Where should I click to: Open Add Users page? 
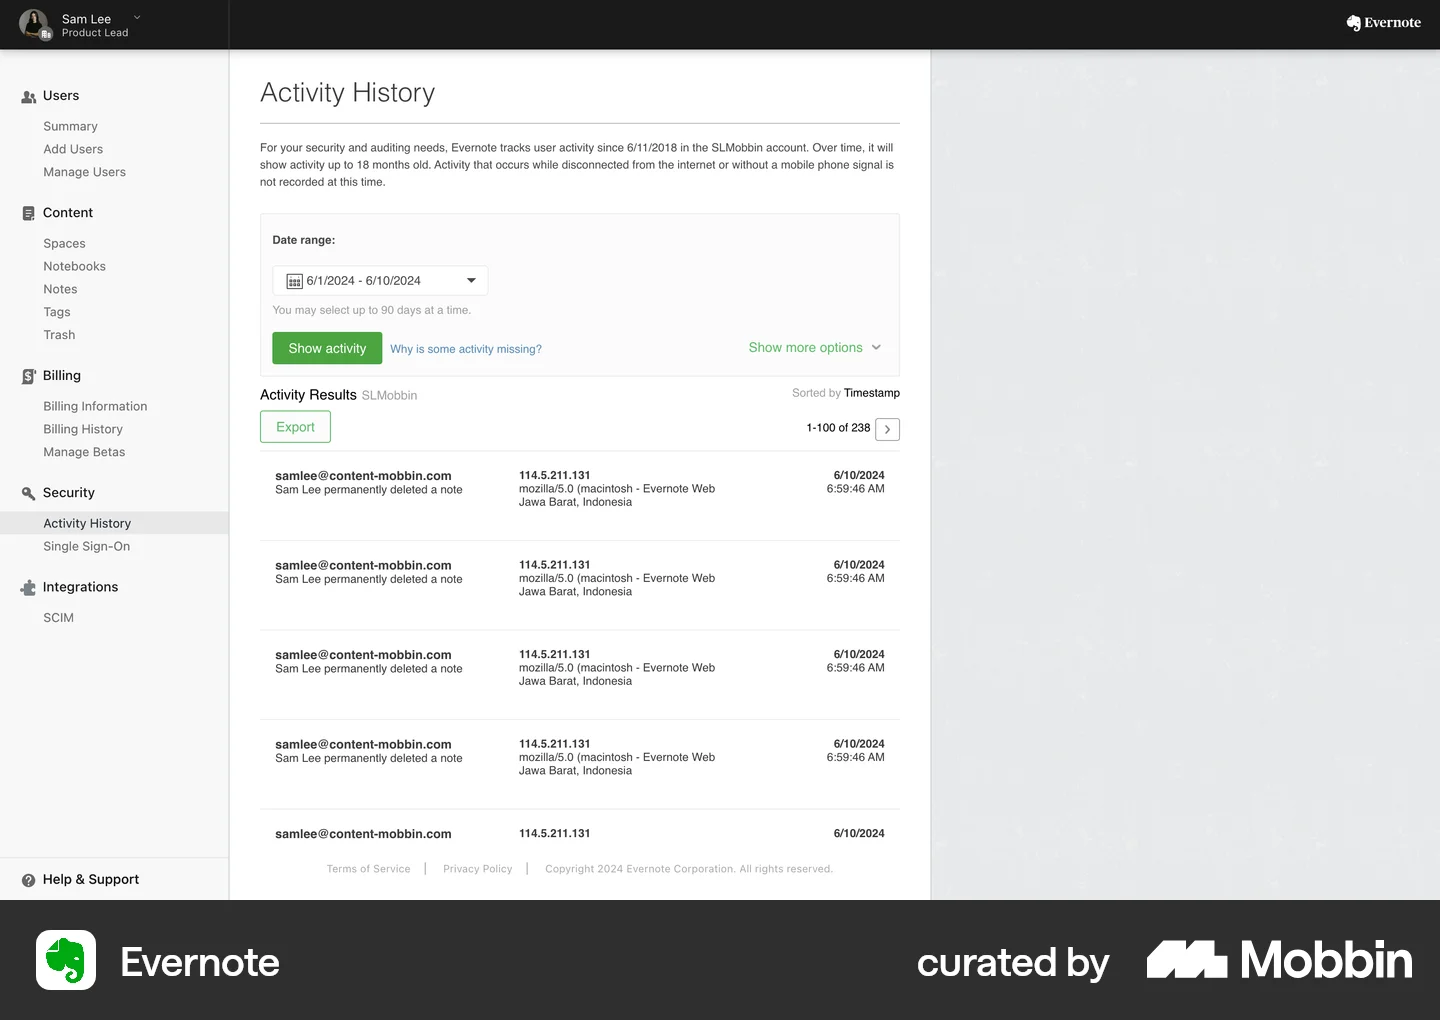tap(73, 150)
